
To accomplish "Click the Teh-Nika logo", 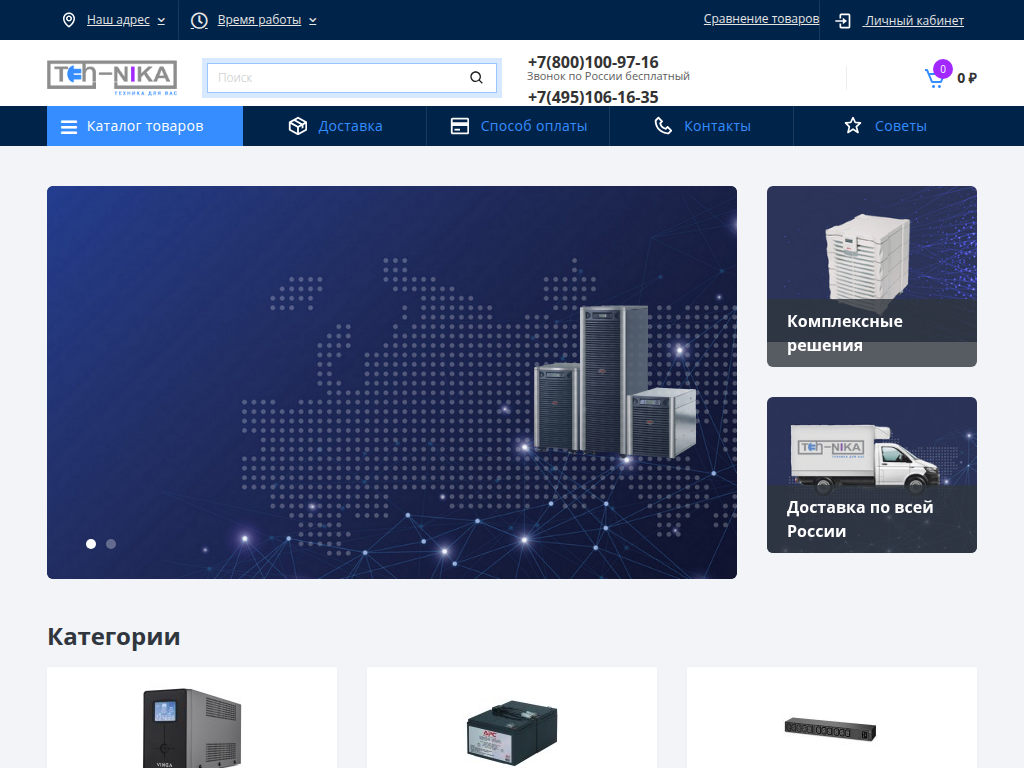I will [x=112, y=76].
